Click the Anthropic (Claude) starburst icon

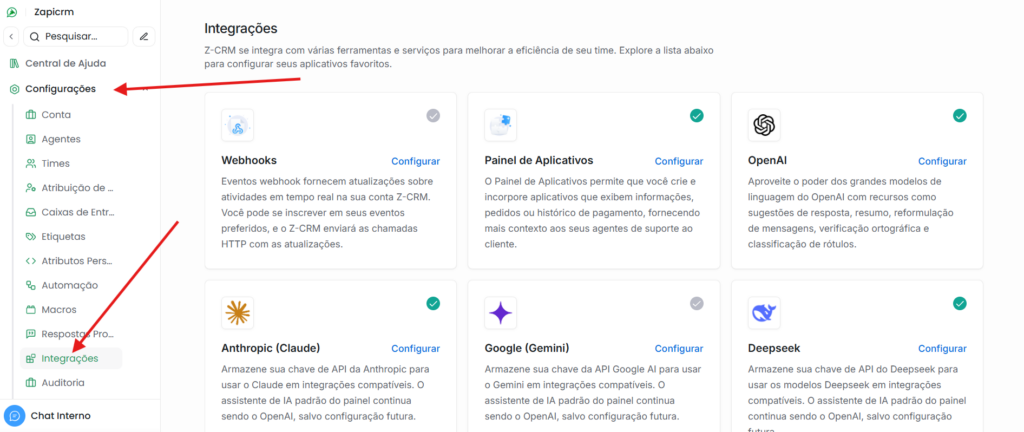click(237, 313)
